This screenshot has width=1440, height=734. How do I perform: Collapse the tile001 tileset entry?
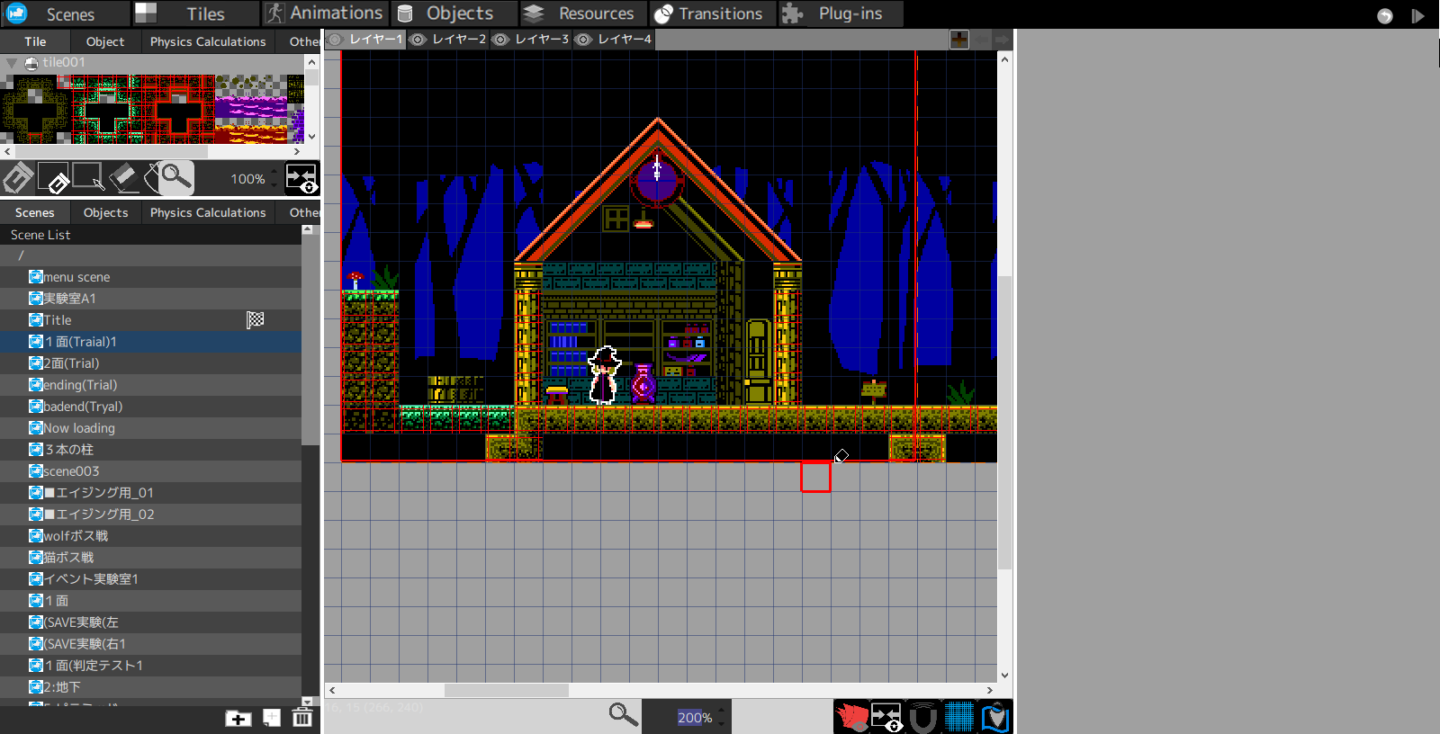click(12, 61)
